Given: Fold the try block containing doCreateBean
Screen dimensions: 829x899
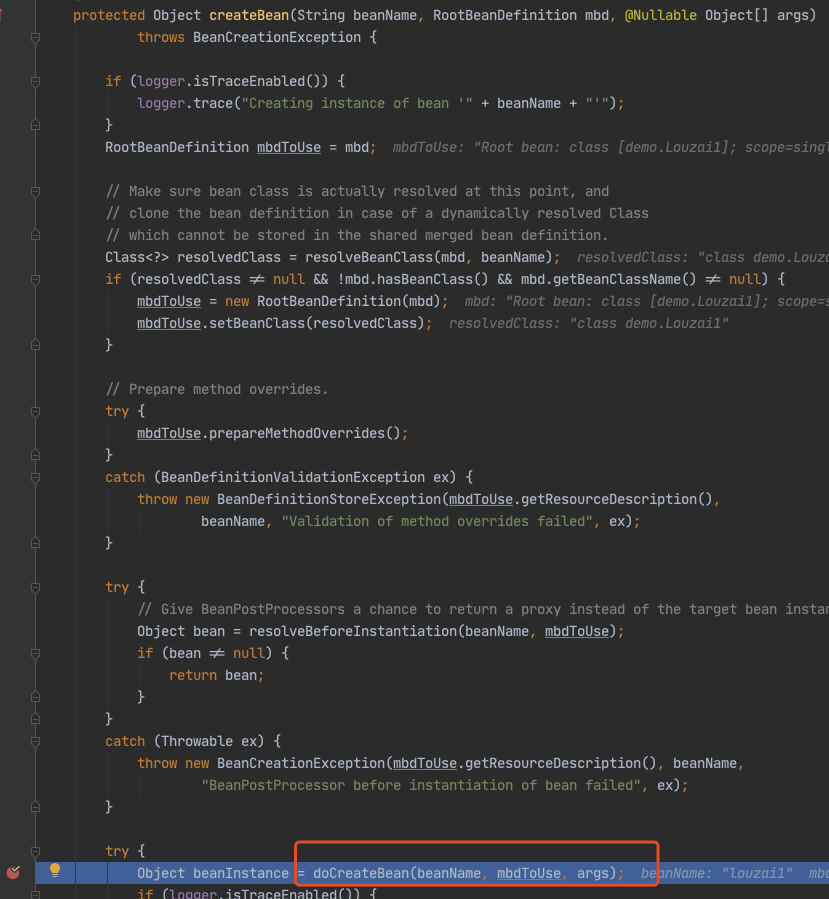Looking at the screenshot, I should 36,851.
